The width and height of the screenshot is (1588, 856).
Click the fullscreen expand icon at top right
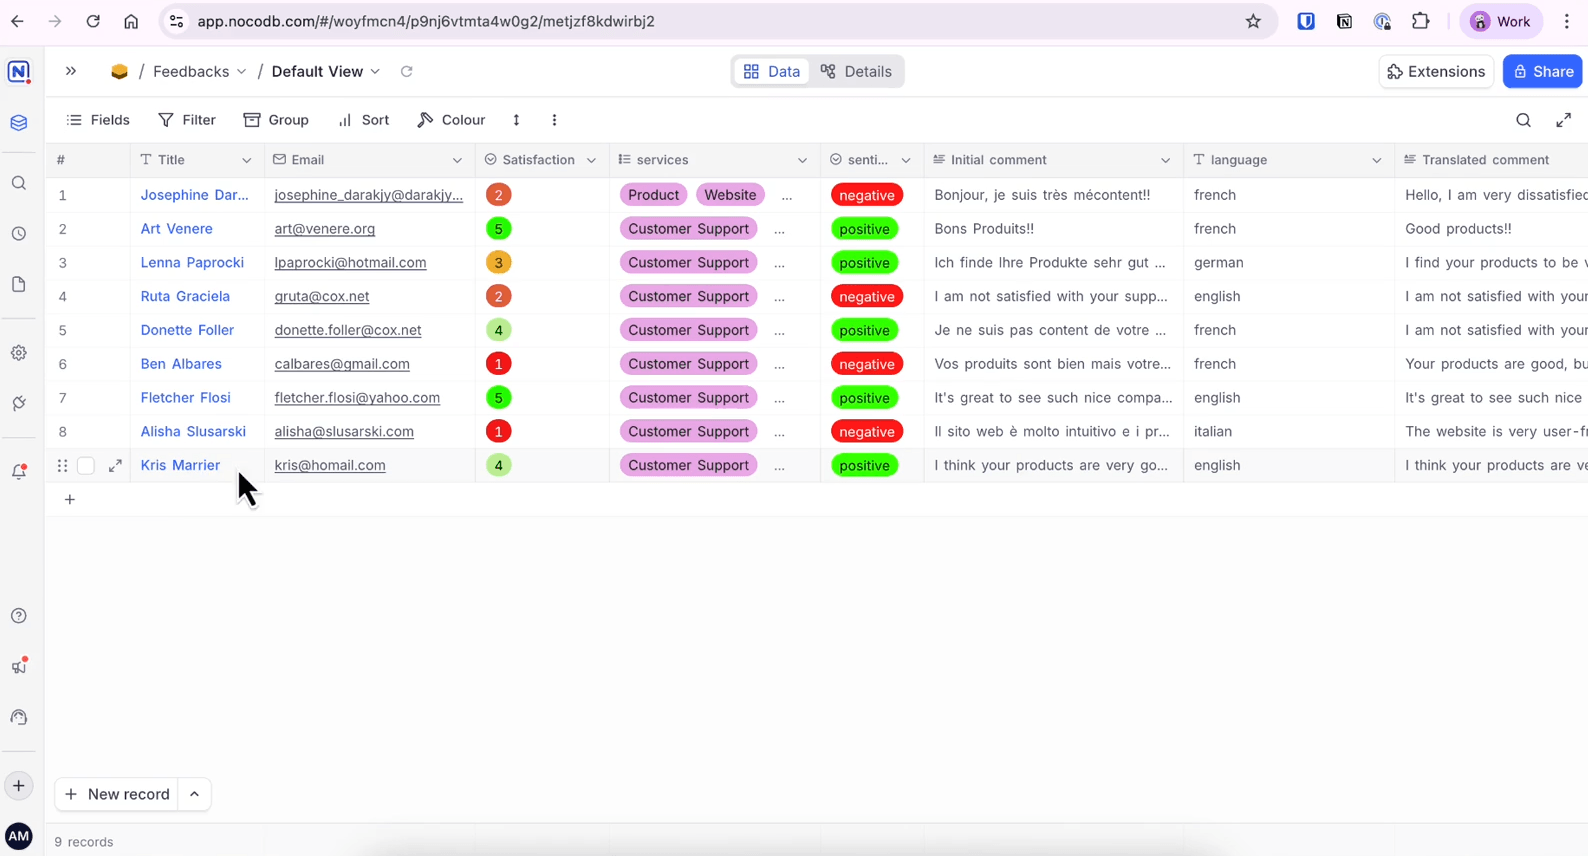(1564, 120)
